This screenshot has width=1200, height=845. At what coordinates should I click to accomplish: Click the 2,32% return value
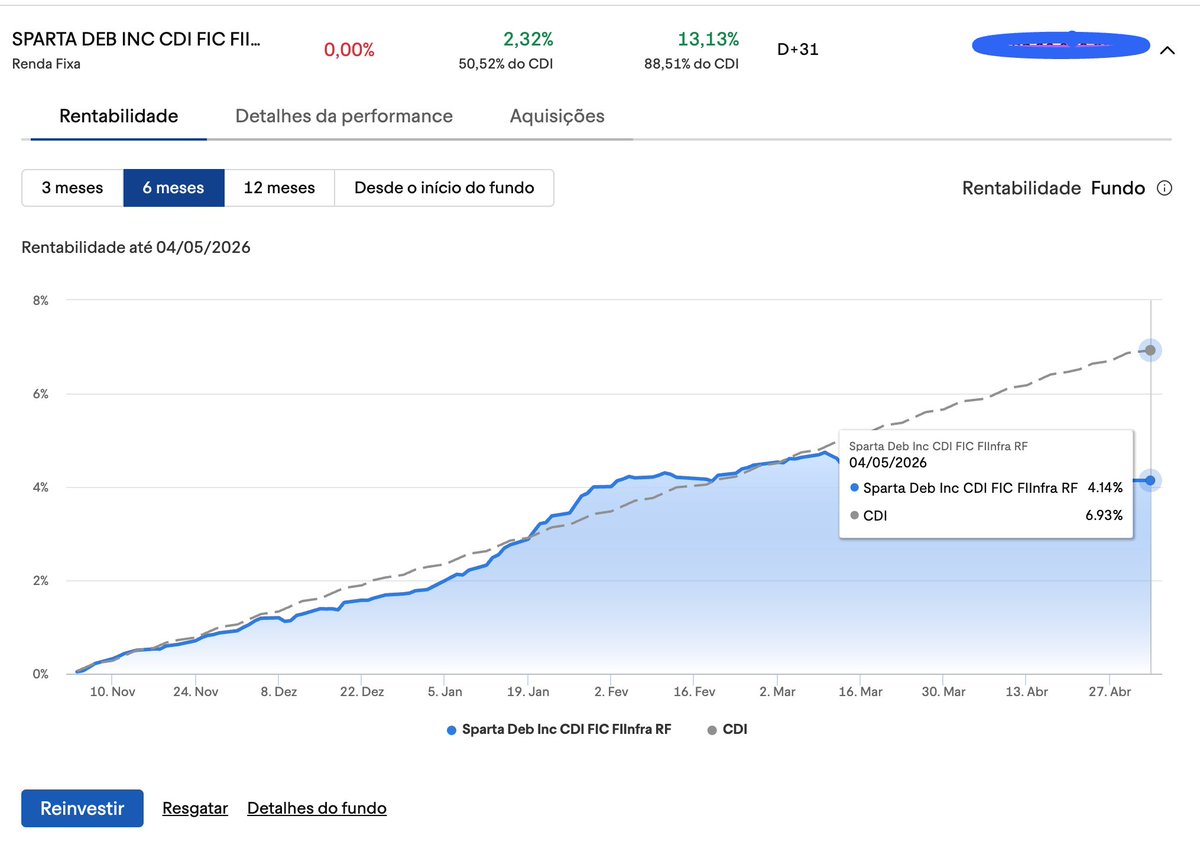click(528, 39)
